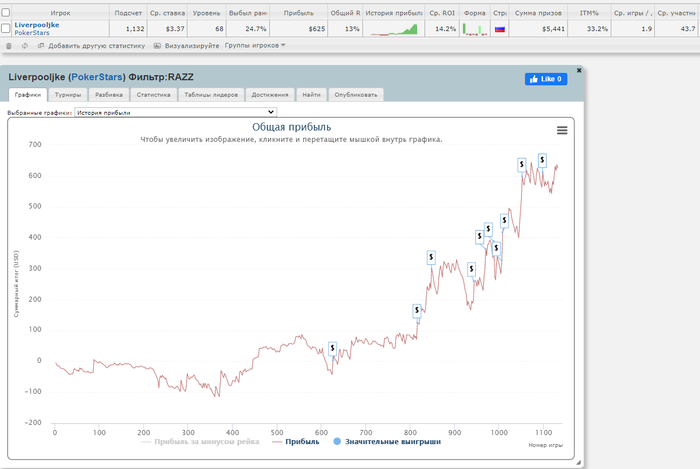Click the icon before Добавить другую статистику
Image resolution: width=700 pixels, height=469 pixels.
point(41,46)
